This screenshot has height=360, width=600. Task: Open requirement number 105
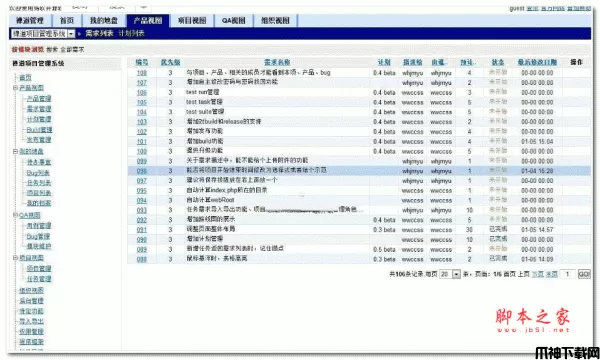(142, 103)
